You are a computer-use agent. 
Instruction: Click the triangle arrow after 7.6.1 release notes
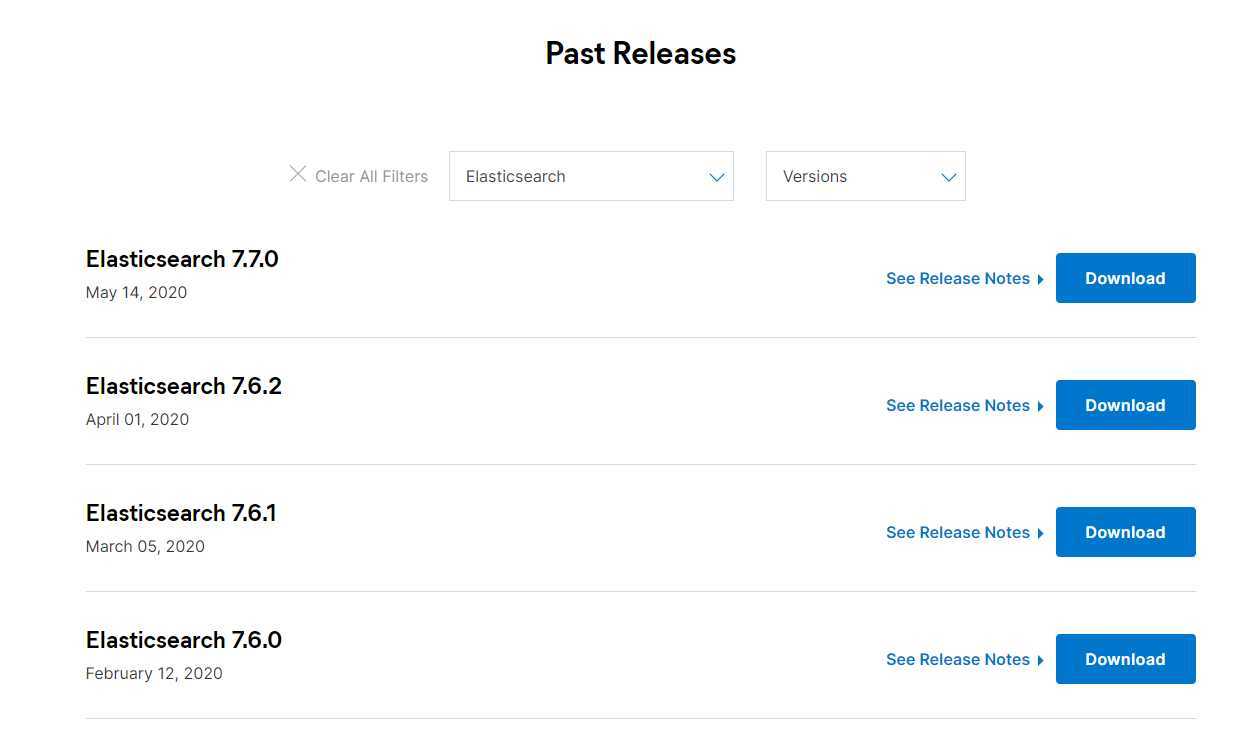[1040, 533]
